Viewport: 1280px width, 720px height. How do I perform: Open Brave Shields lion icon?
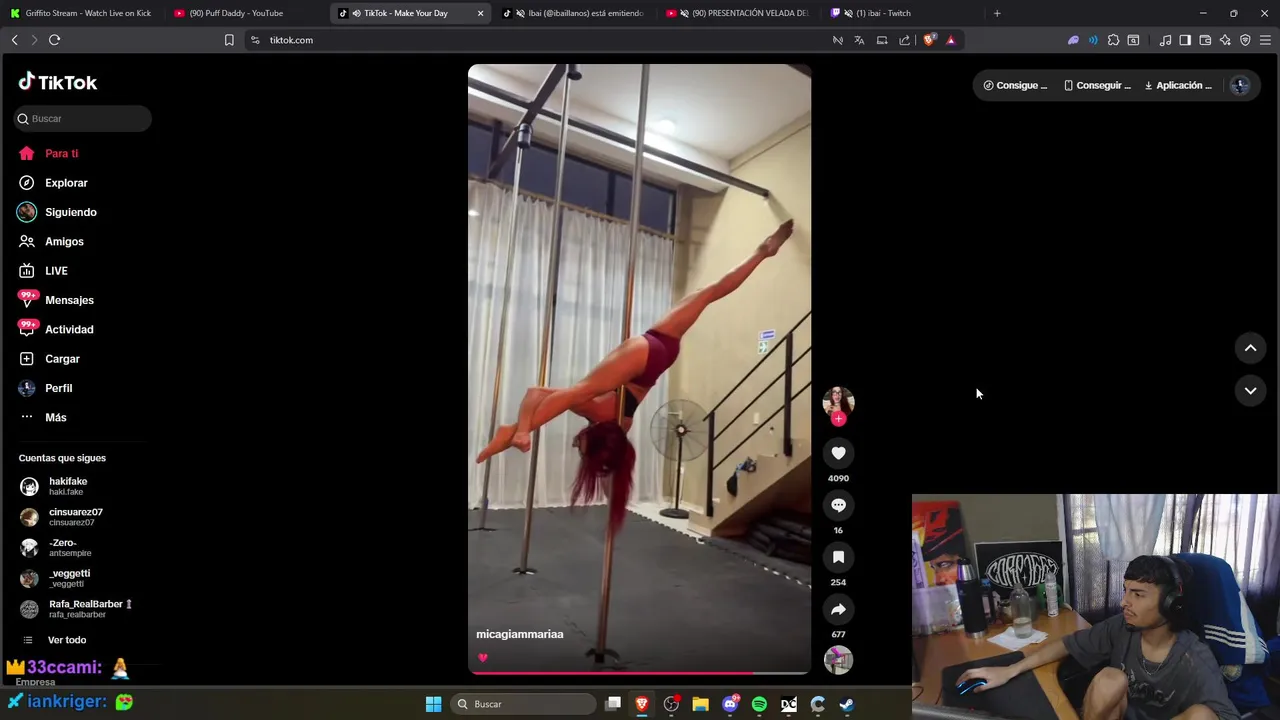pyautogui.click(x=929, y=40)
